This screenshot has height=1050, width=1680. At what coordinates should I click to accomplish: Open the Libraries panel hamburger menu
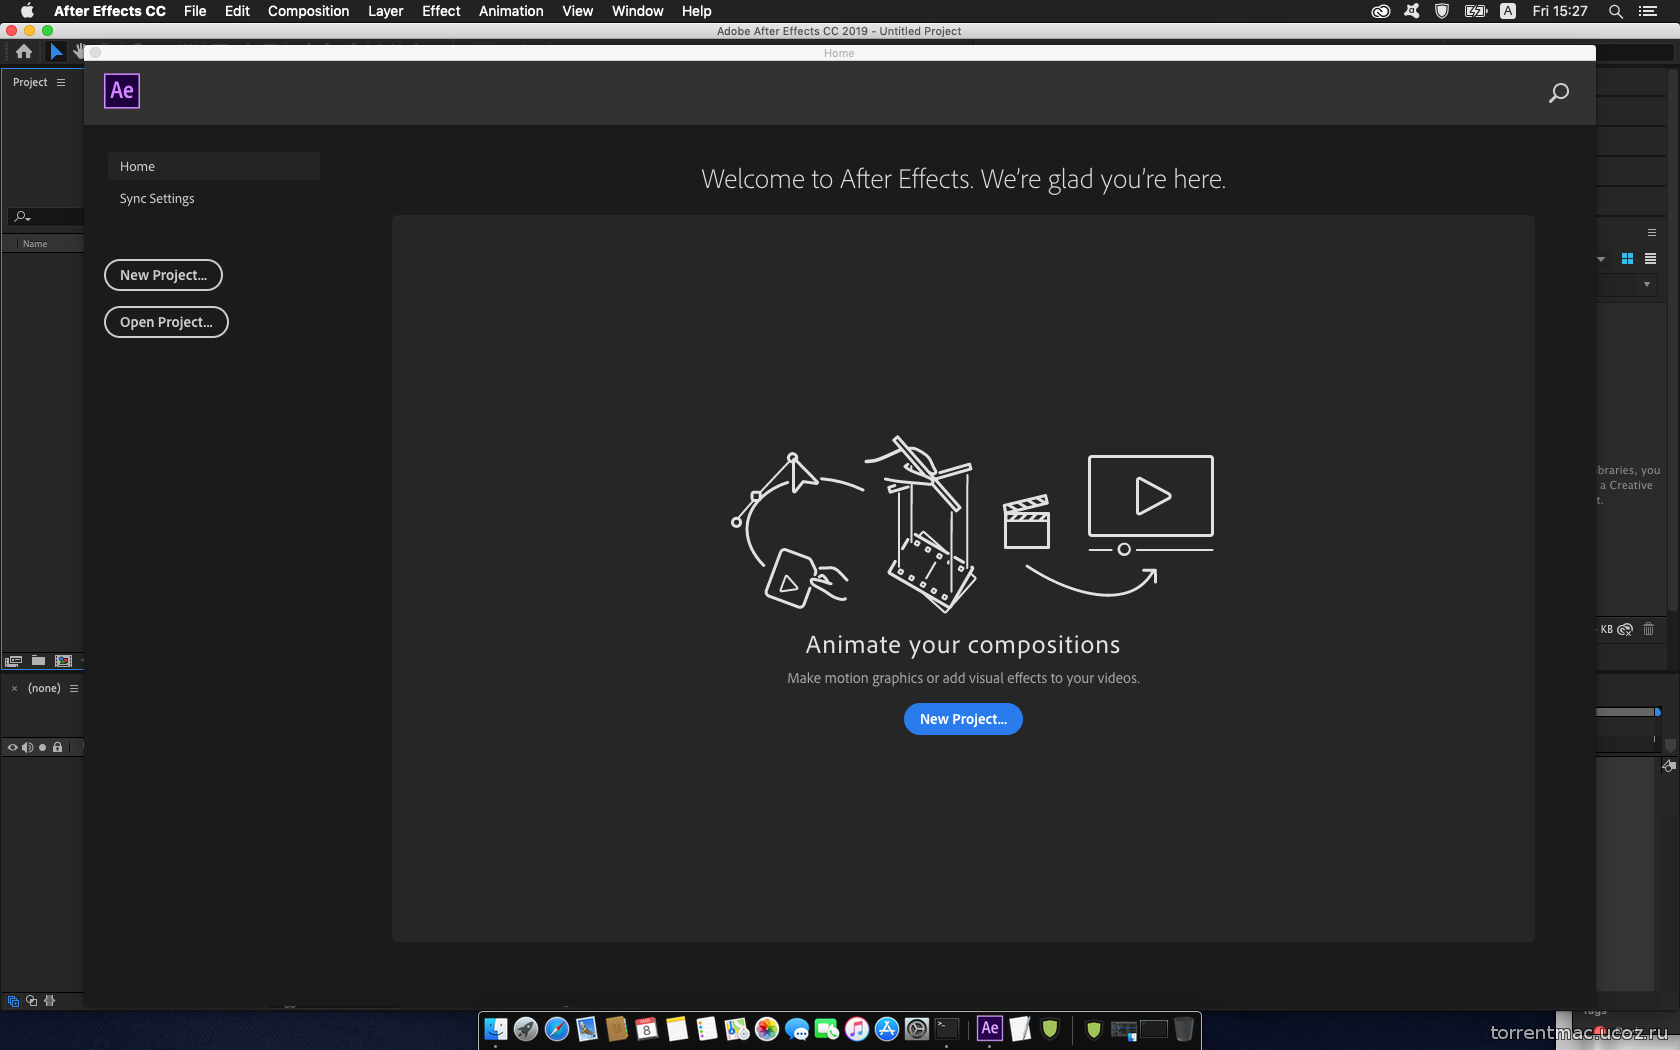[1652, 232]
